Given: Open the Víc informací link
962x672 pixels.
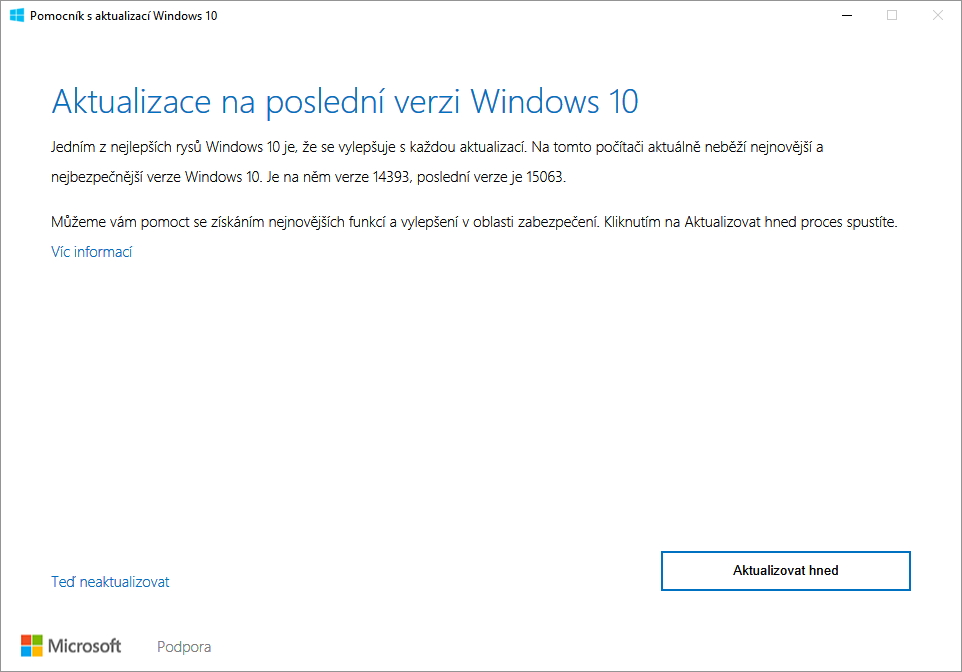Looking at the screenshot, I should click(x=91, y=252).
